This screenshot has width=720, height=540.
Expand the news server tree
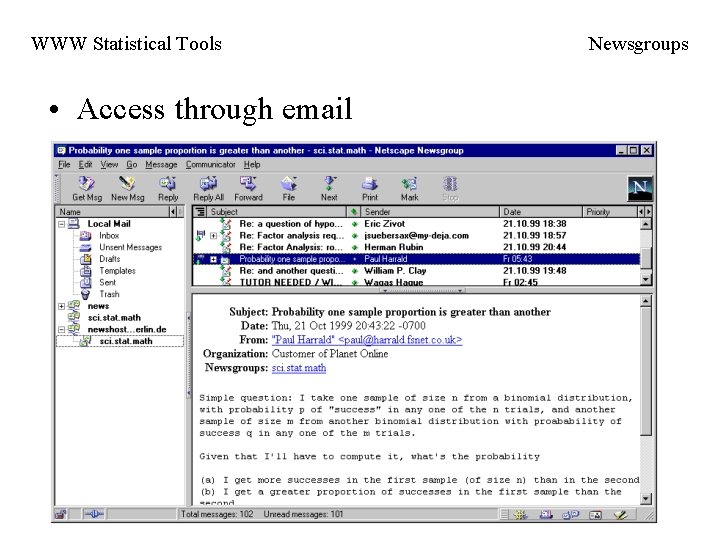(62, 306)
